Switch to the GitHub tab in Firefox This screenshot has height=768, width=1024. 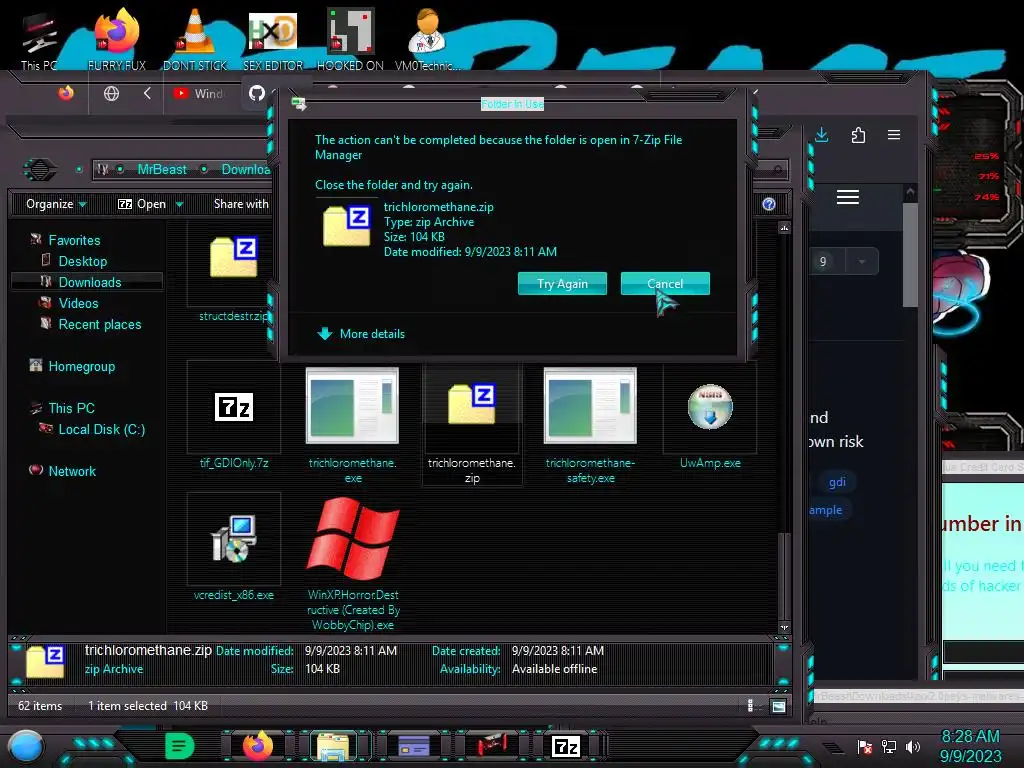coord(257,93)
